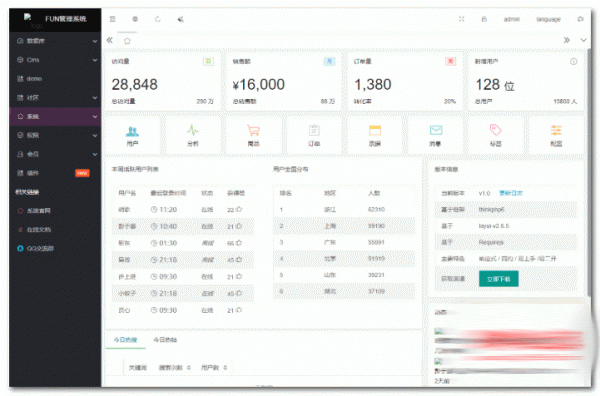
Task: Open the language menu in header
Action: point(548,19)
